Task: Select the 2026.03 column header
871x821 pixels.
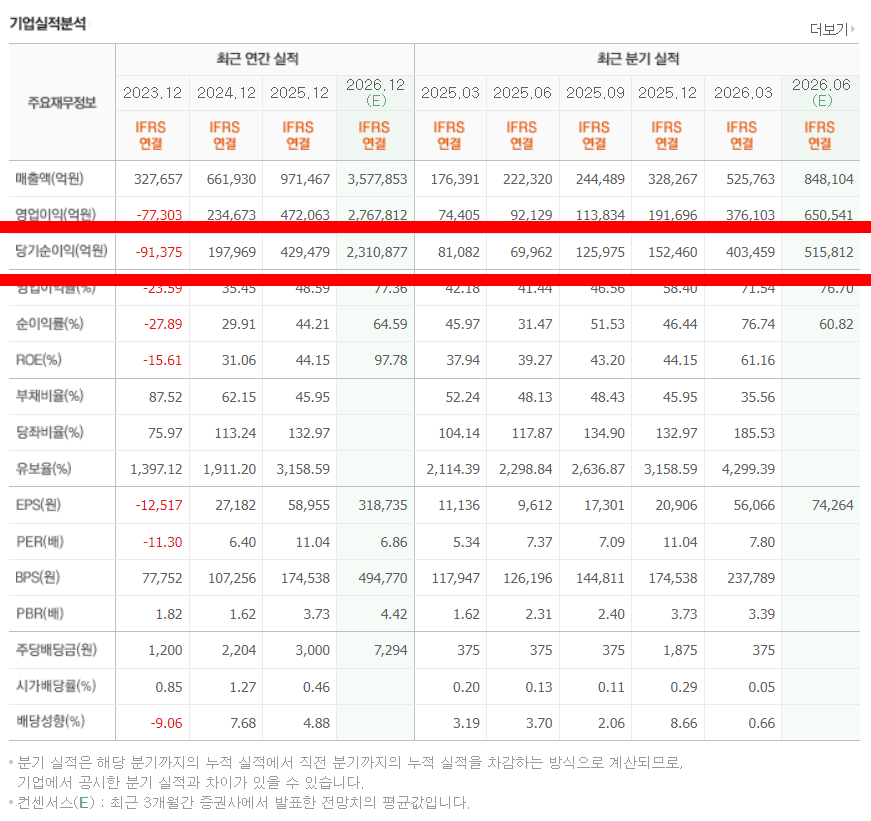Action: pyautogui.click(x=743, y=93)
